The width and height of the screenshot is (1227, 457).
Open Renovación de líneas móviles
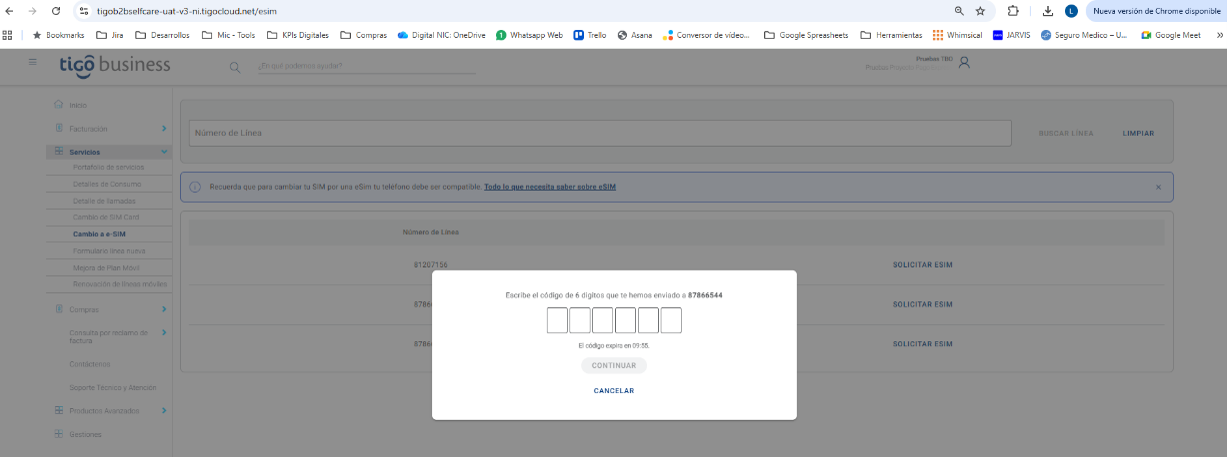pos(120,284)
